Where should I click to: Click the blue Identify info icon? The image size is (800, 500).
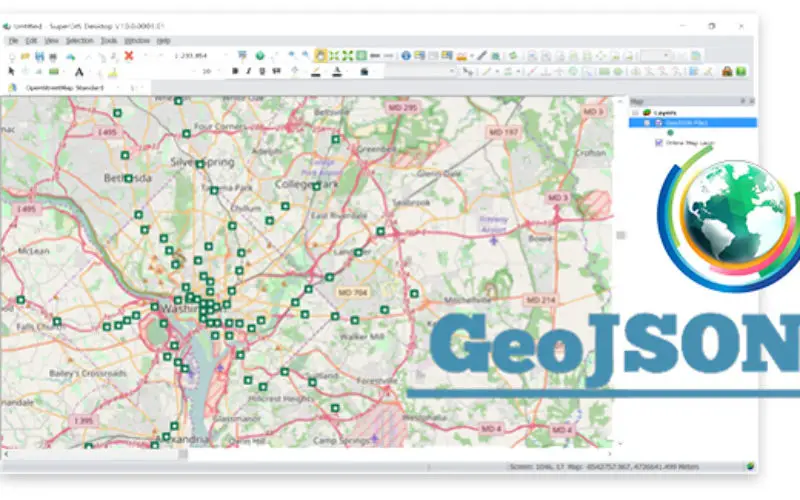coord(406,56)
